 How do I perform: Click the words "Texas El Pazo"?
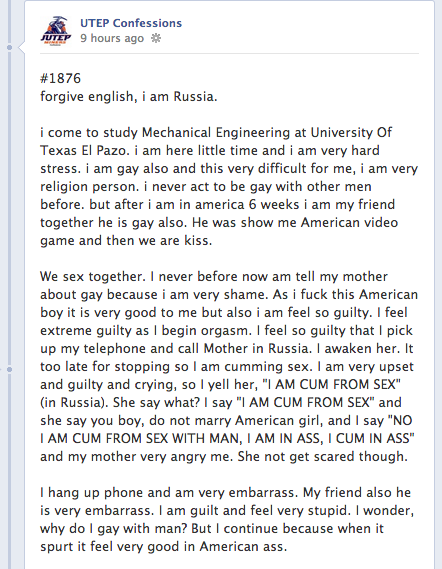tap(83, 150)
